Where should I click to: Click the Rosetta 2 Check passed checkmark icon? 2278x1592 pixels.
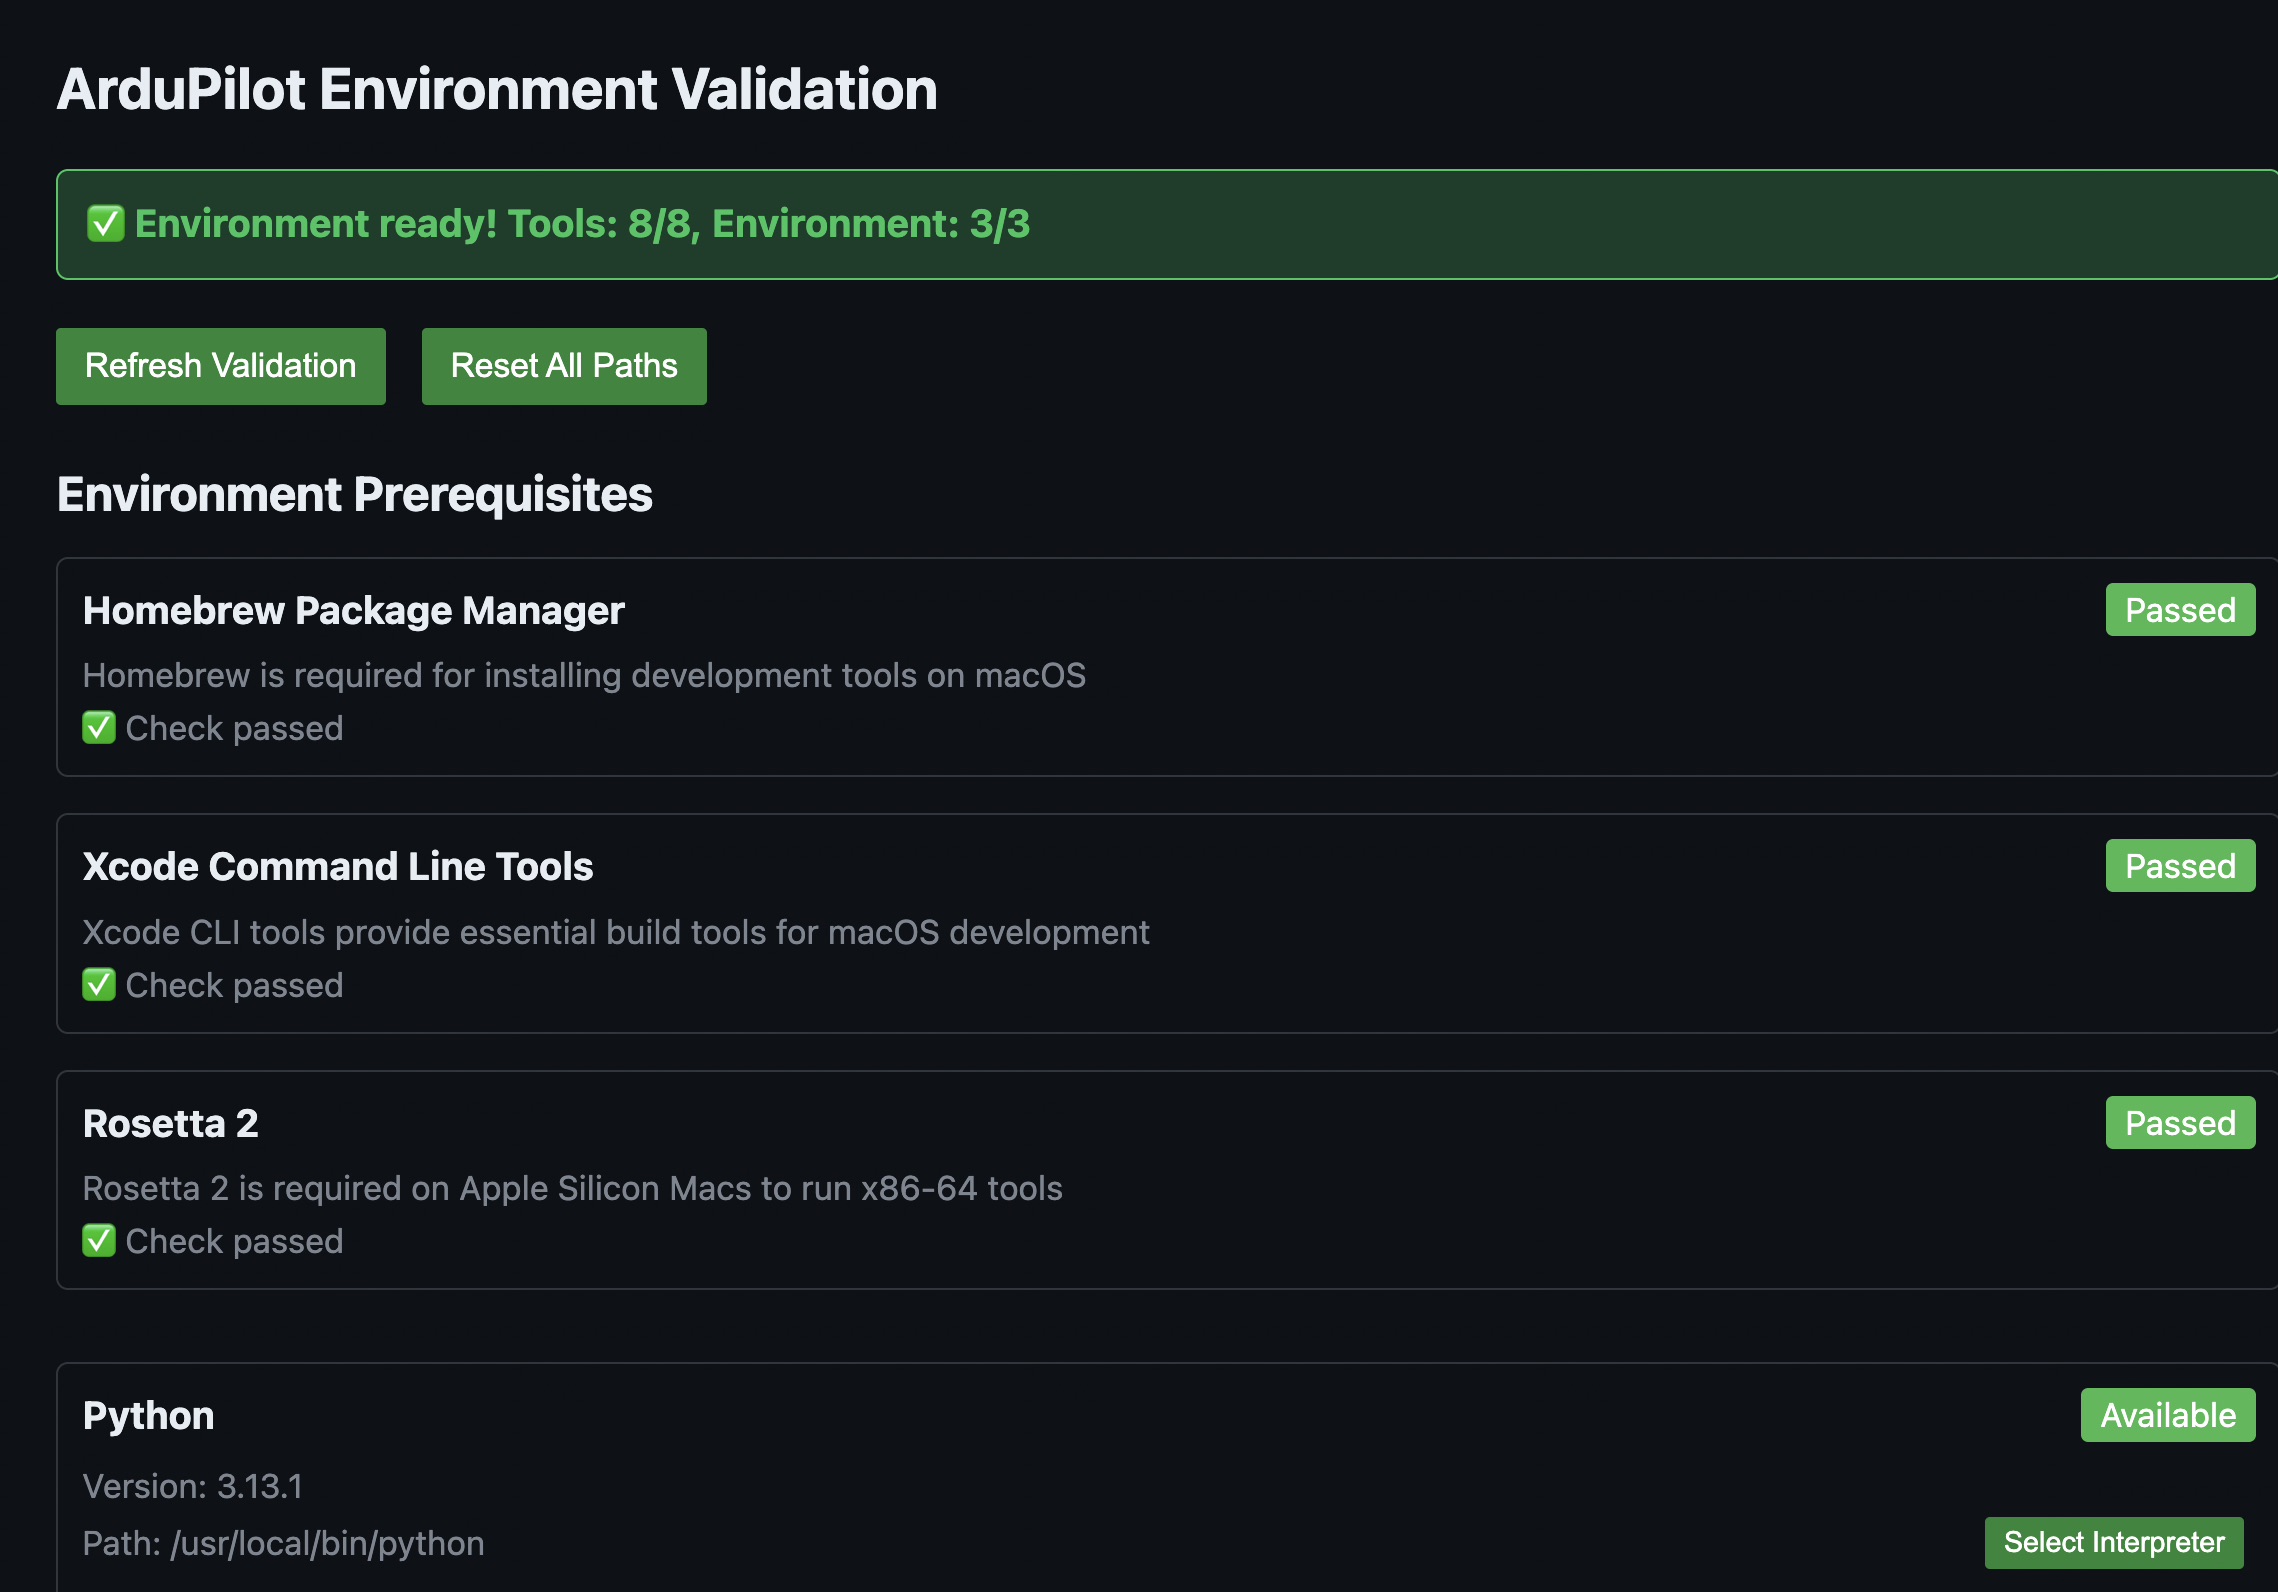[x=99, y=1241]
